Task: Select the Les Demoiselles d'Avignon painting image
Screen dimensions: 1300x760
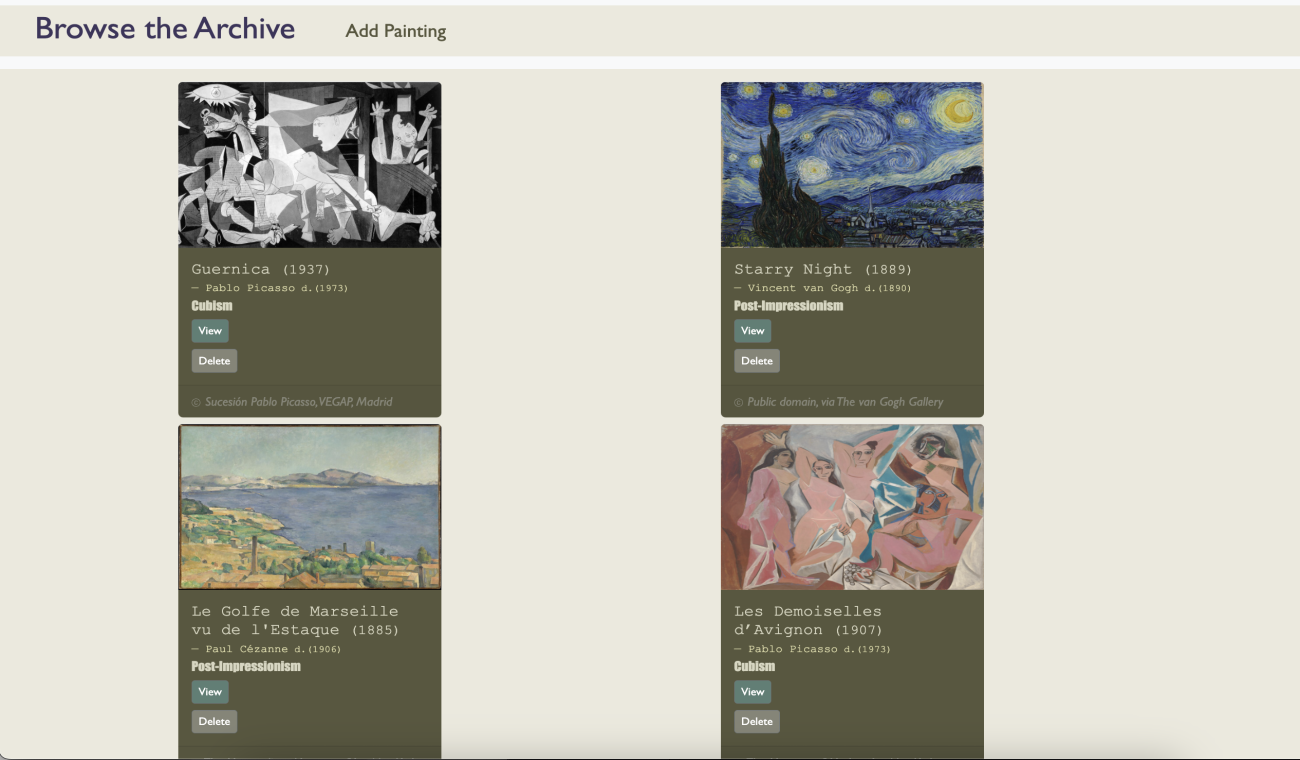Action: pyautogui.click(x=852, y=507)
